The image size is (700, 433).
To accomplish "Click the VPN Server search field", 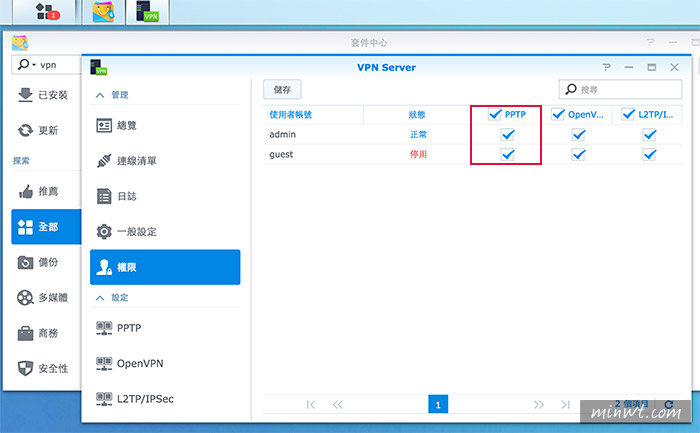I will 621,90.
